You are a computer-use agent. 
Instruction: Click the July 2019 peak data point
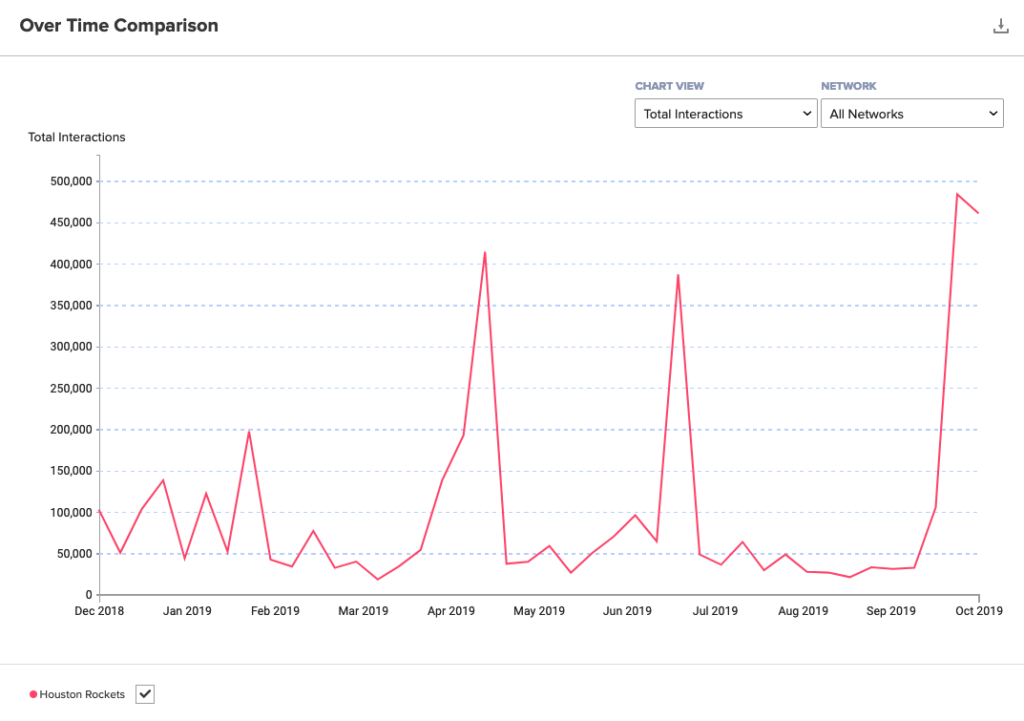(679, 274)
